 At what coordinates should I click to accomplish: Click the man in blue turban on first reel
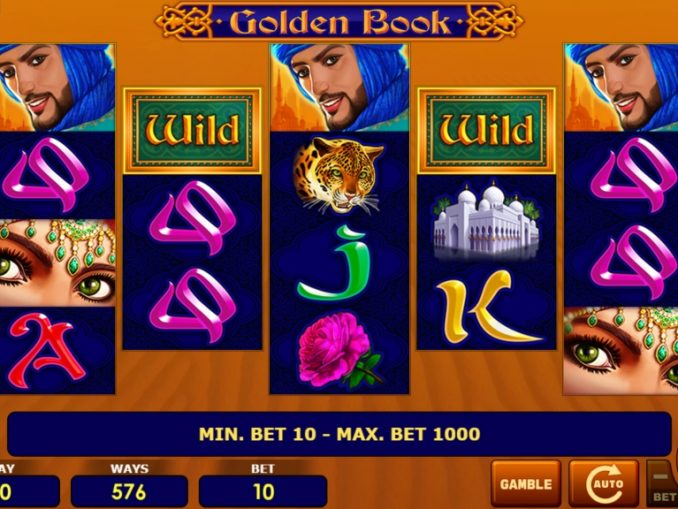tap(57, 88)
